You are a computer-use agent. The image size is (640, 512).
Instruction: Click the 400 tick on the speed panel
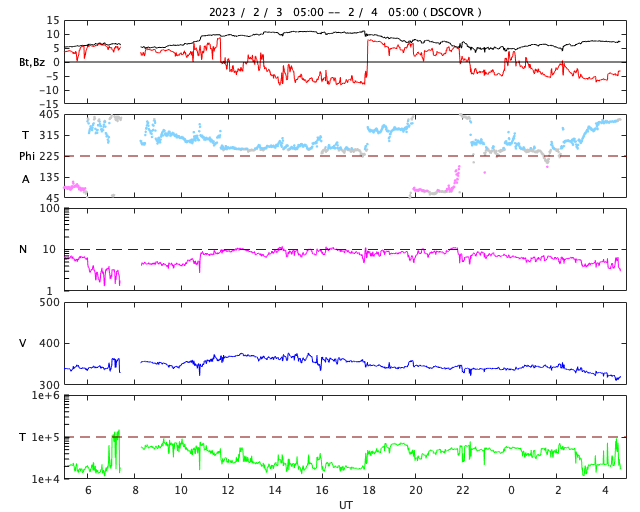click(49, 343)
